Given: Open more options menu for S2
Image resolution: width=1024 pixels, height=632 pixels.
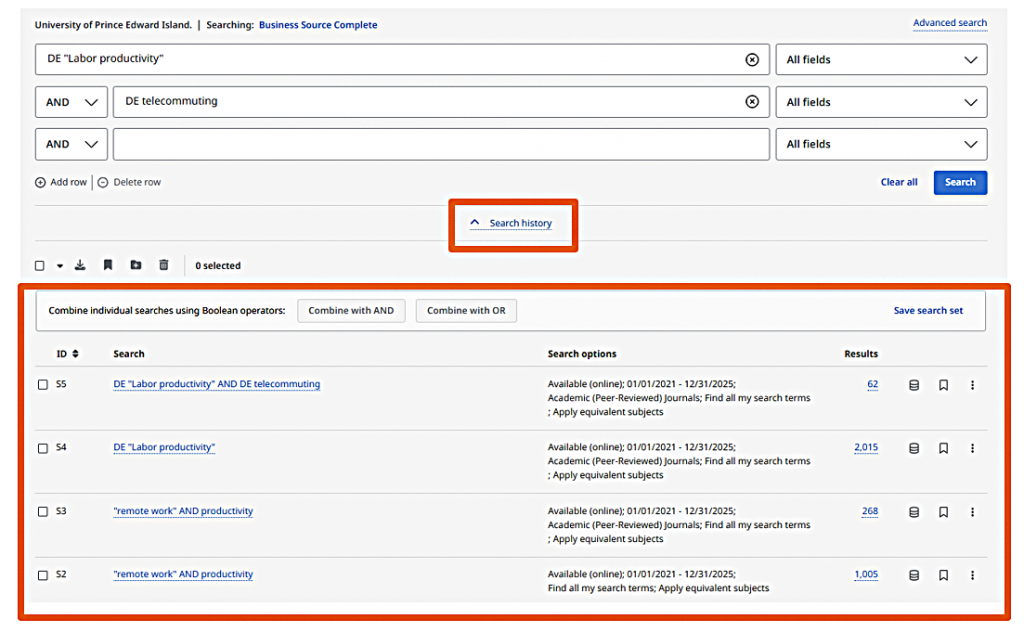Looking at the screenshot, I should (x=972, y=575).
